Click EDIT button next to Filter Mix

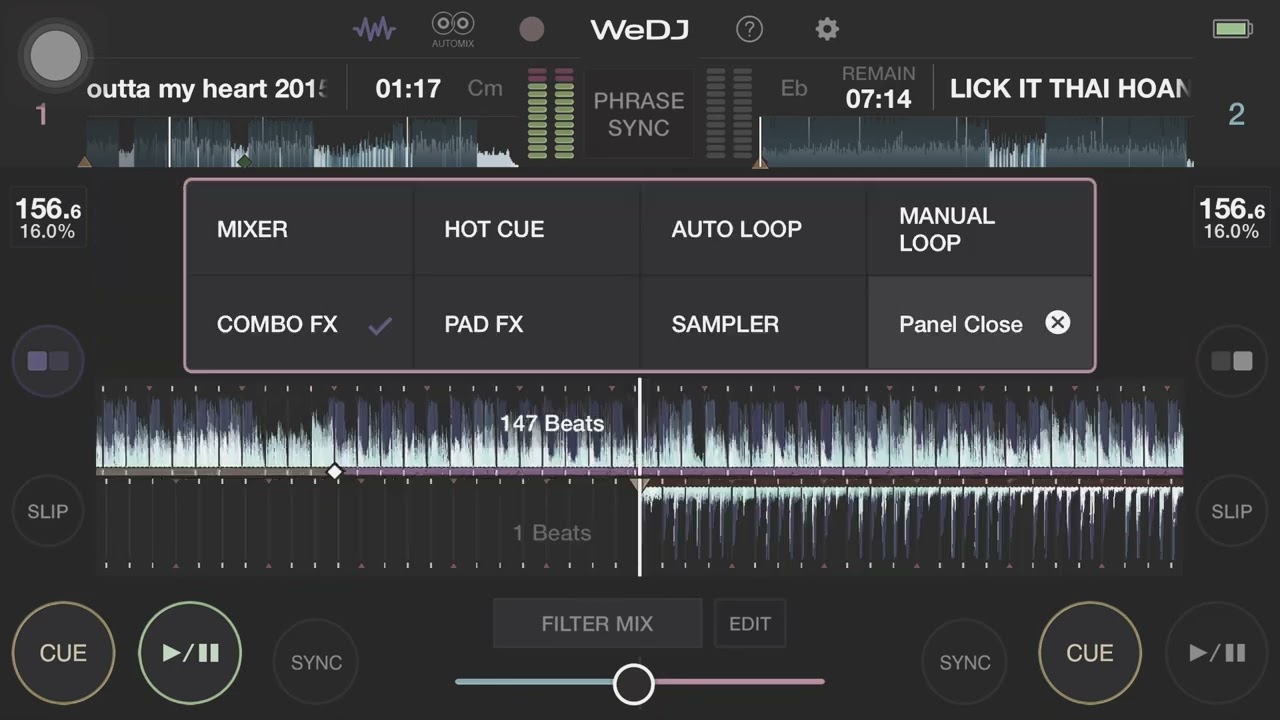[x=750, y=624]
